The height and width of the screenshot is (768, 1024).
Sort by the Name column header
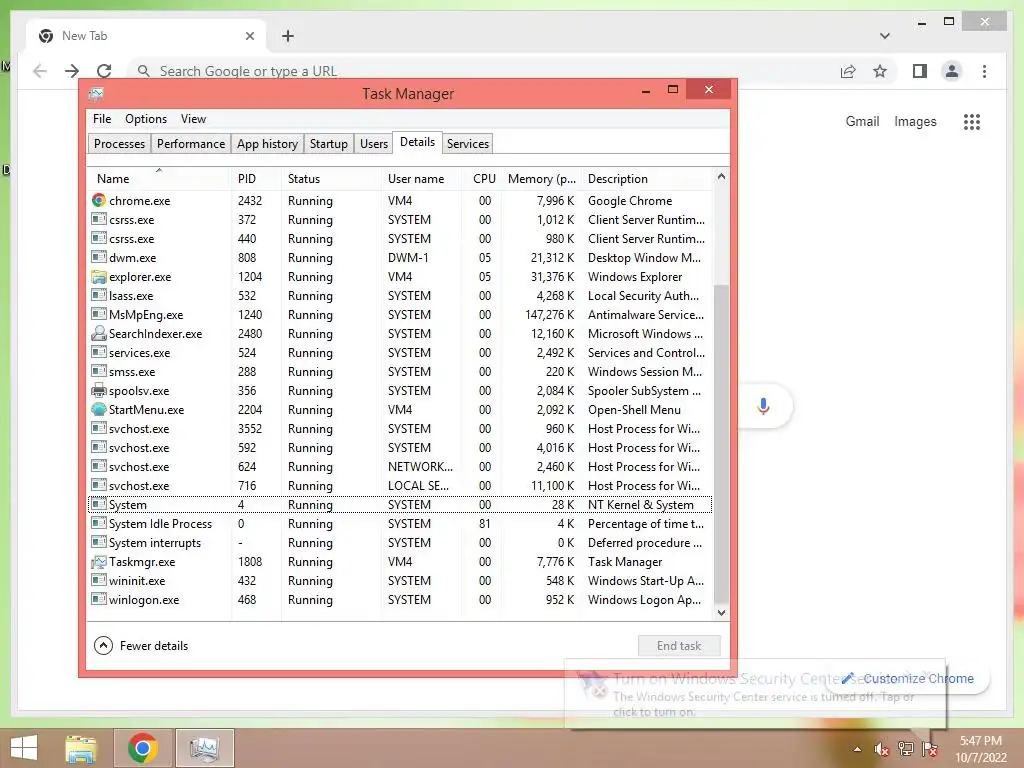tap(159, 178)
